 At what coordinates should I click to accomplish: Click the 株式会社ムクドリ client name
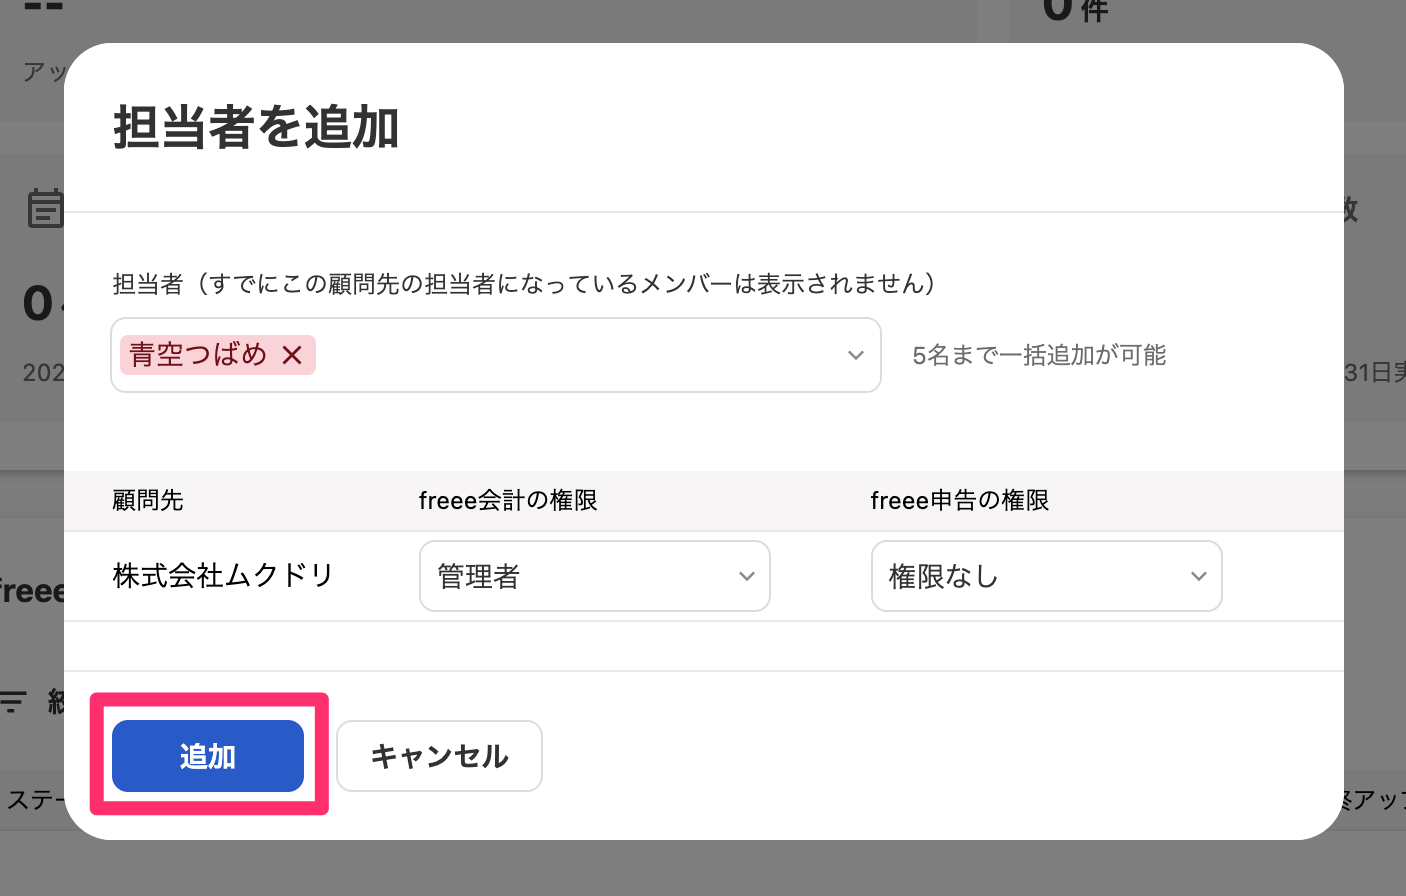[223, 576]
